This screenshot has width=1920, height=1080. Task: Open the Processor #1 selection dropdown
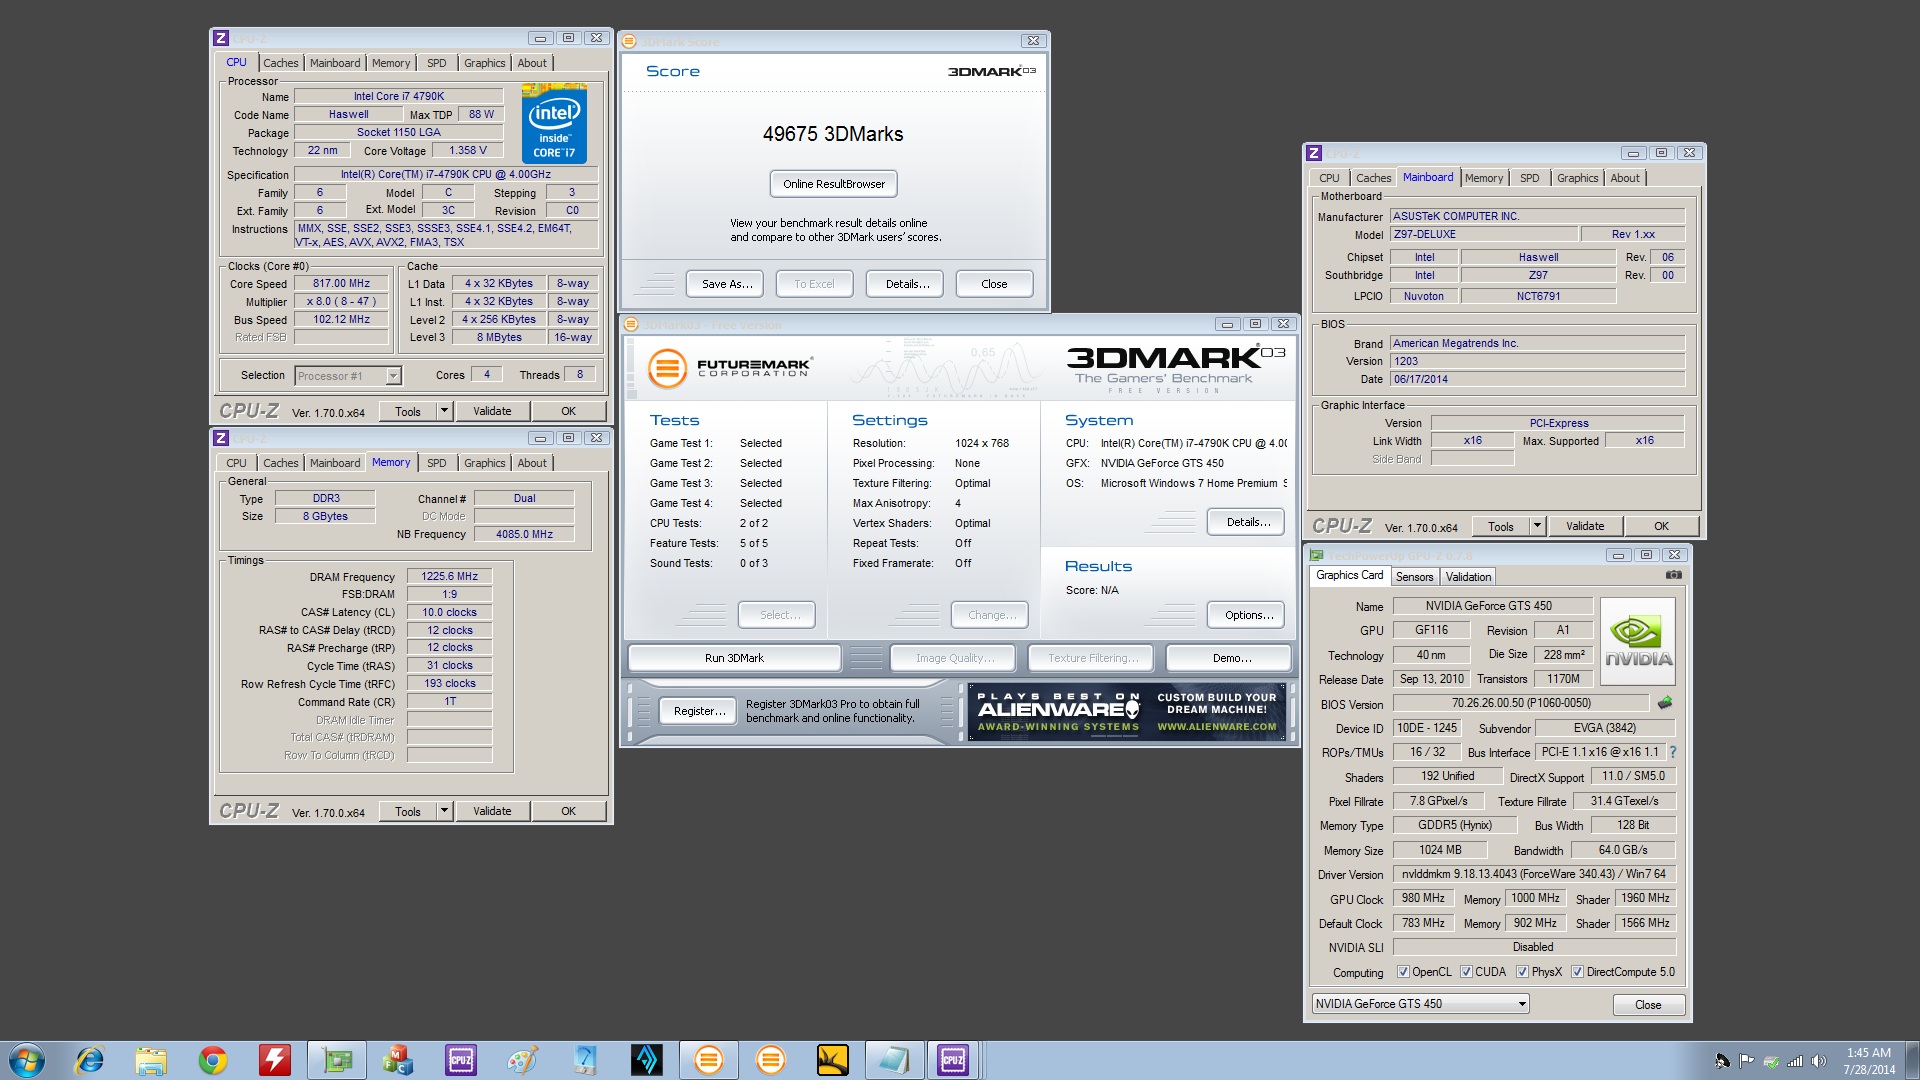pos(348,376)
